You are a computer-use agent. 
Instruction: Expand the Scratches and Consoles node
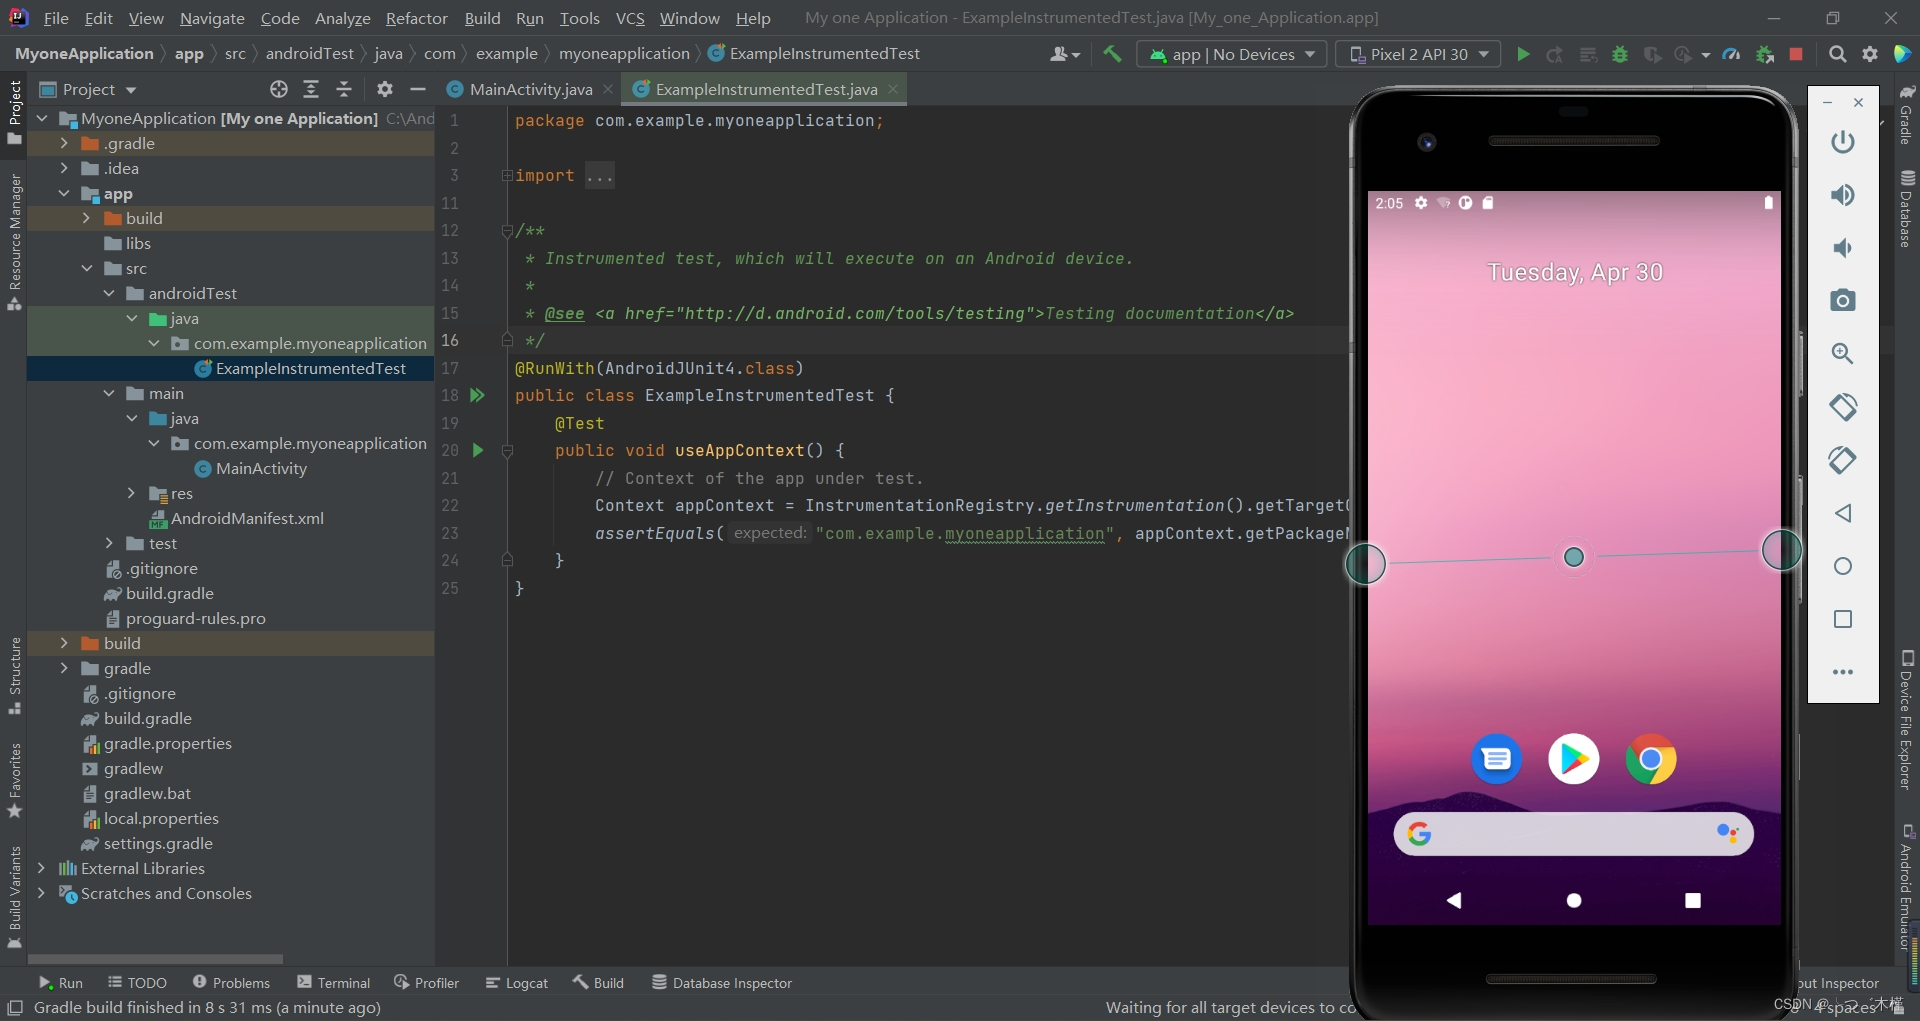pyautogui.click(x=42, y=895)
